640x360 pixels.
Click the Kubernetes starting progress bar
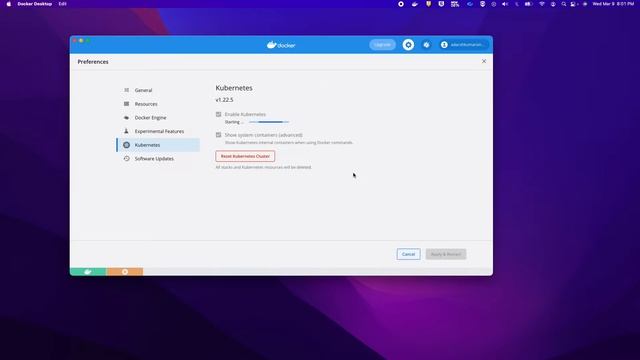(269, 122)
